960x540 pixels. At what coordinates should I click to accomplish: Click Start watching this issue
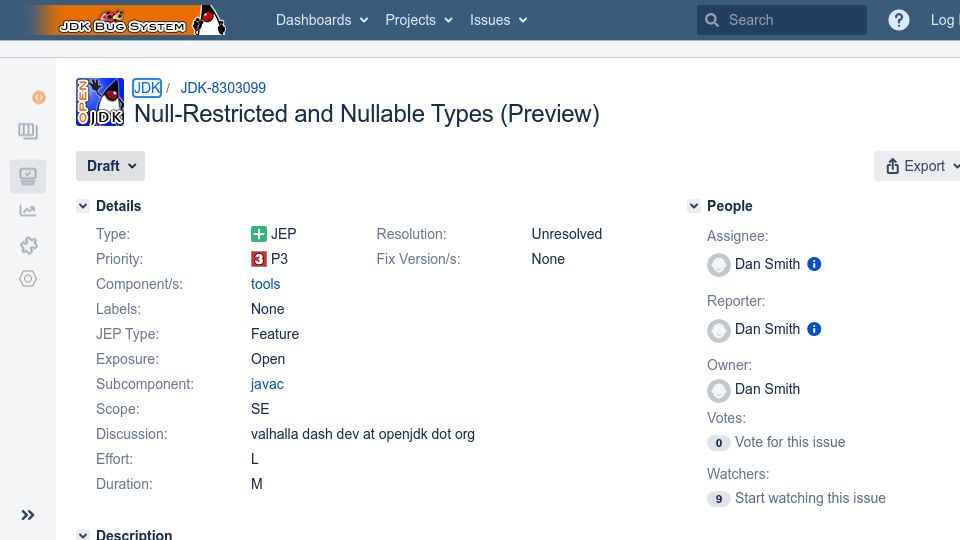[x=810, y=498]
